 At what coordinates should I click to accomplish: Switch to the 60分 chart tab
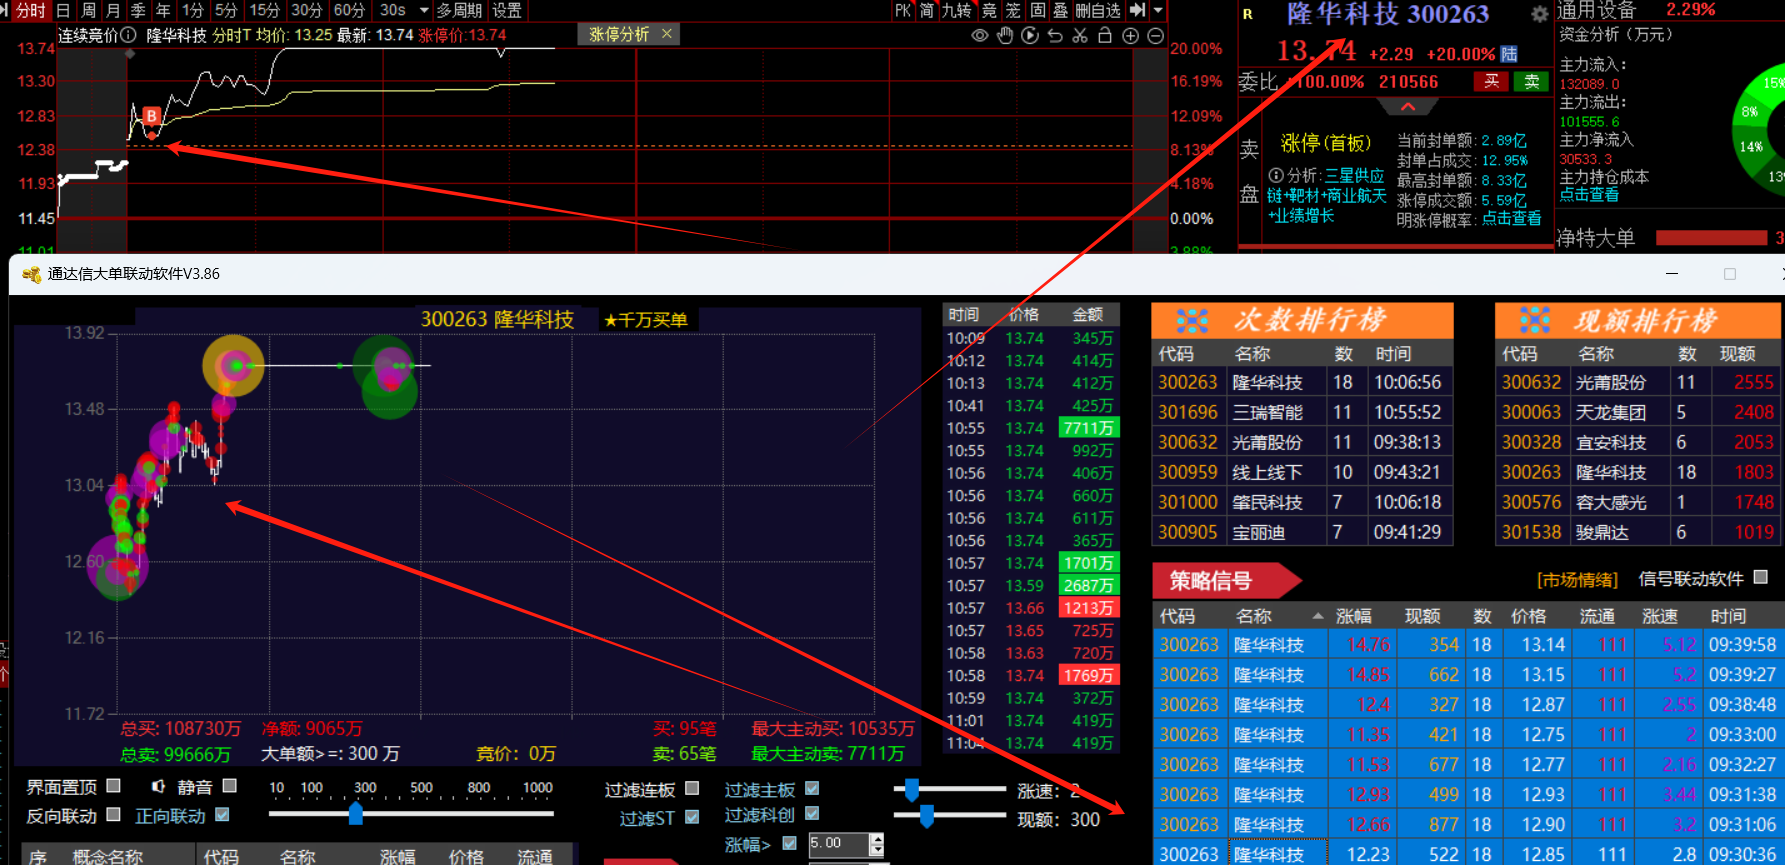349,10
